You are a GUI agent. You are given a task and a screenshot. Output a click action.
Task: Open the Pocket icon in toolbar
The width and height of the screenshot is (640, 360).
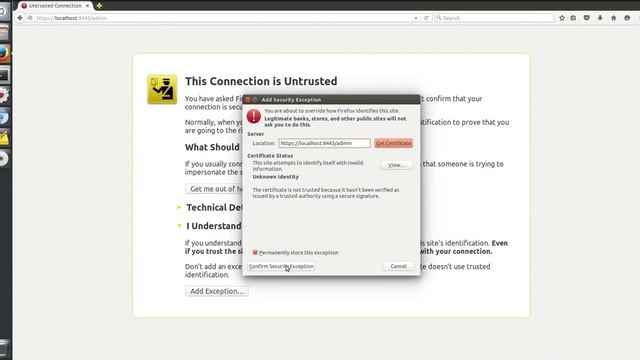click(x=587, y=18)
